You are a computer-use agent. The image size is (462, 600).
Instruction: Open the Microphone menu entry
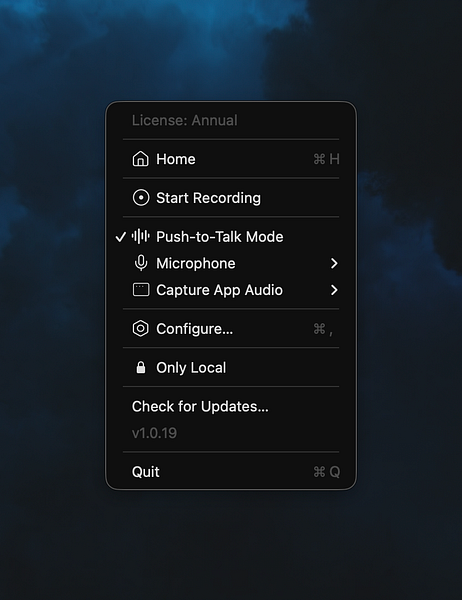pyautogui.click(x=231, y=263)
